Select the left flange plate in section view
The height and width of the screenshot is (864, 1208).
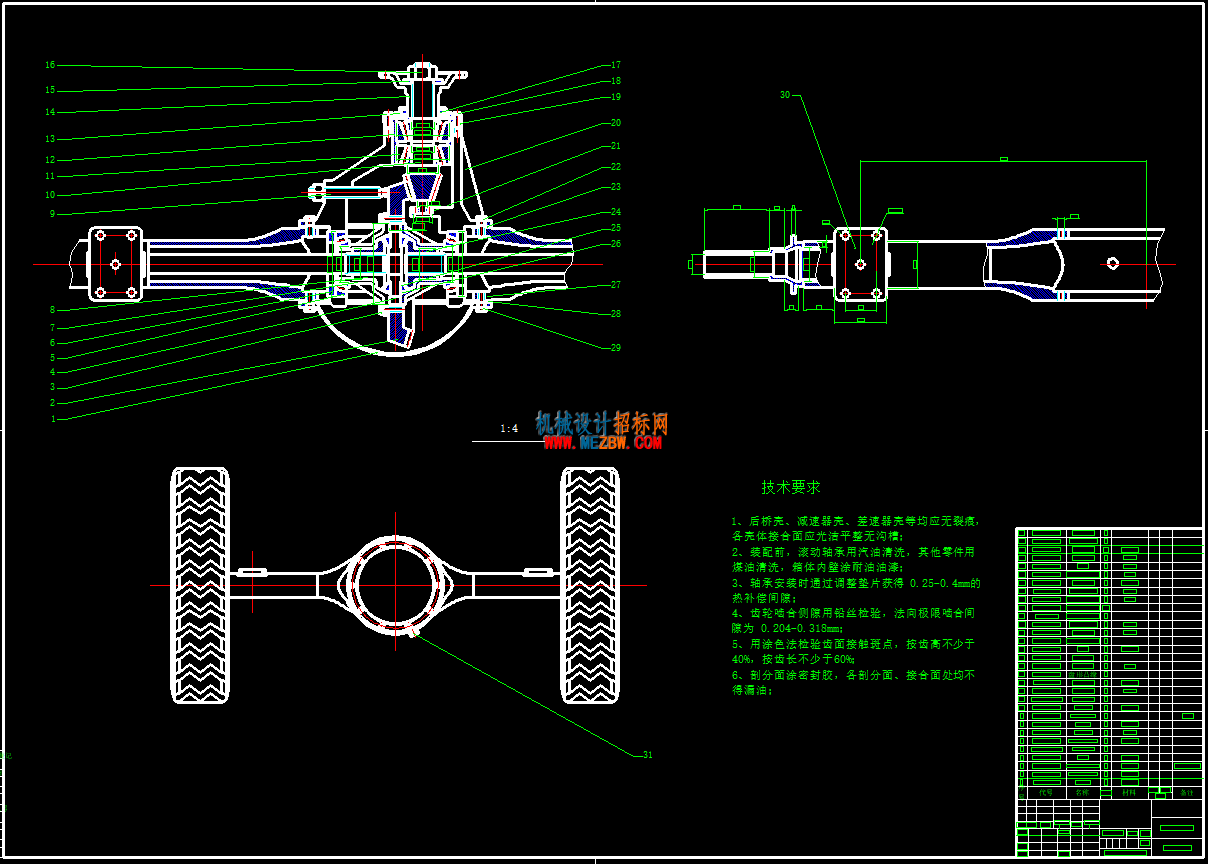[x=115, y=264]
